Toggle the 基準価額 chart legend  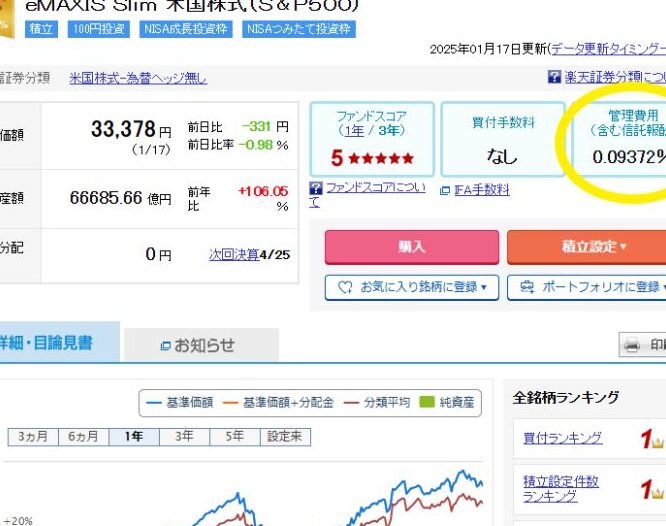point(180,402)
